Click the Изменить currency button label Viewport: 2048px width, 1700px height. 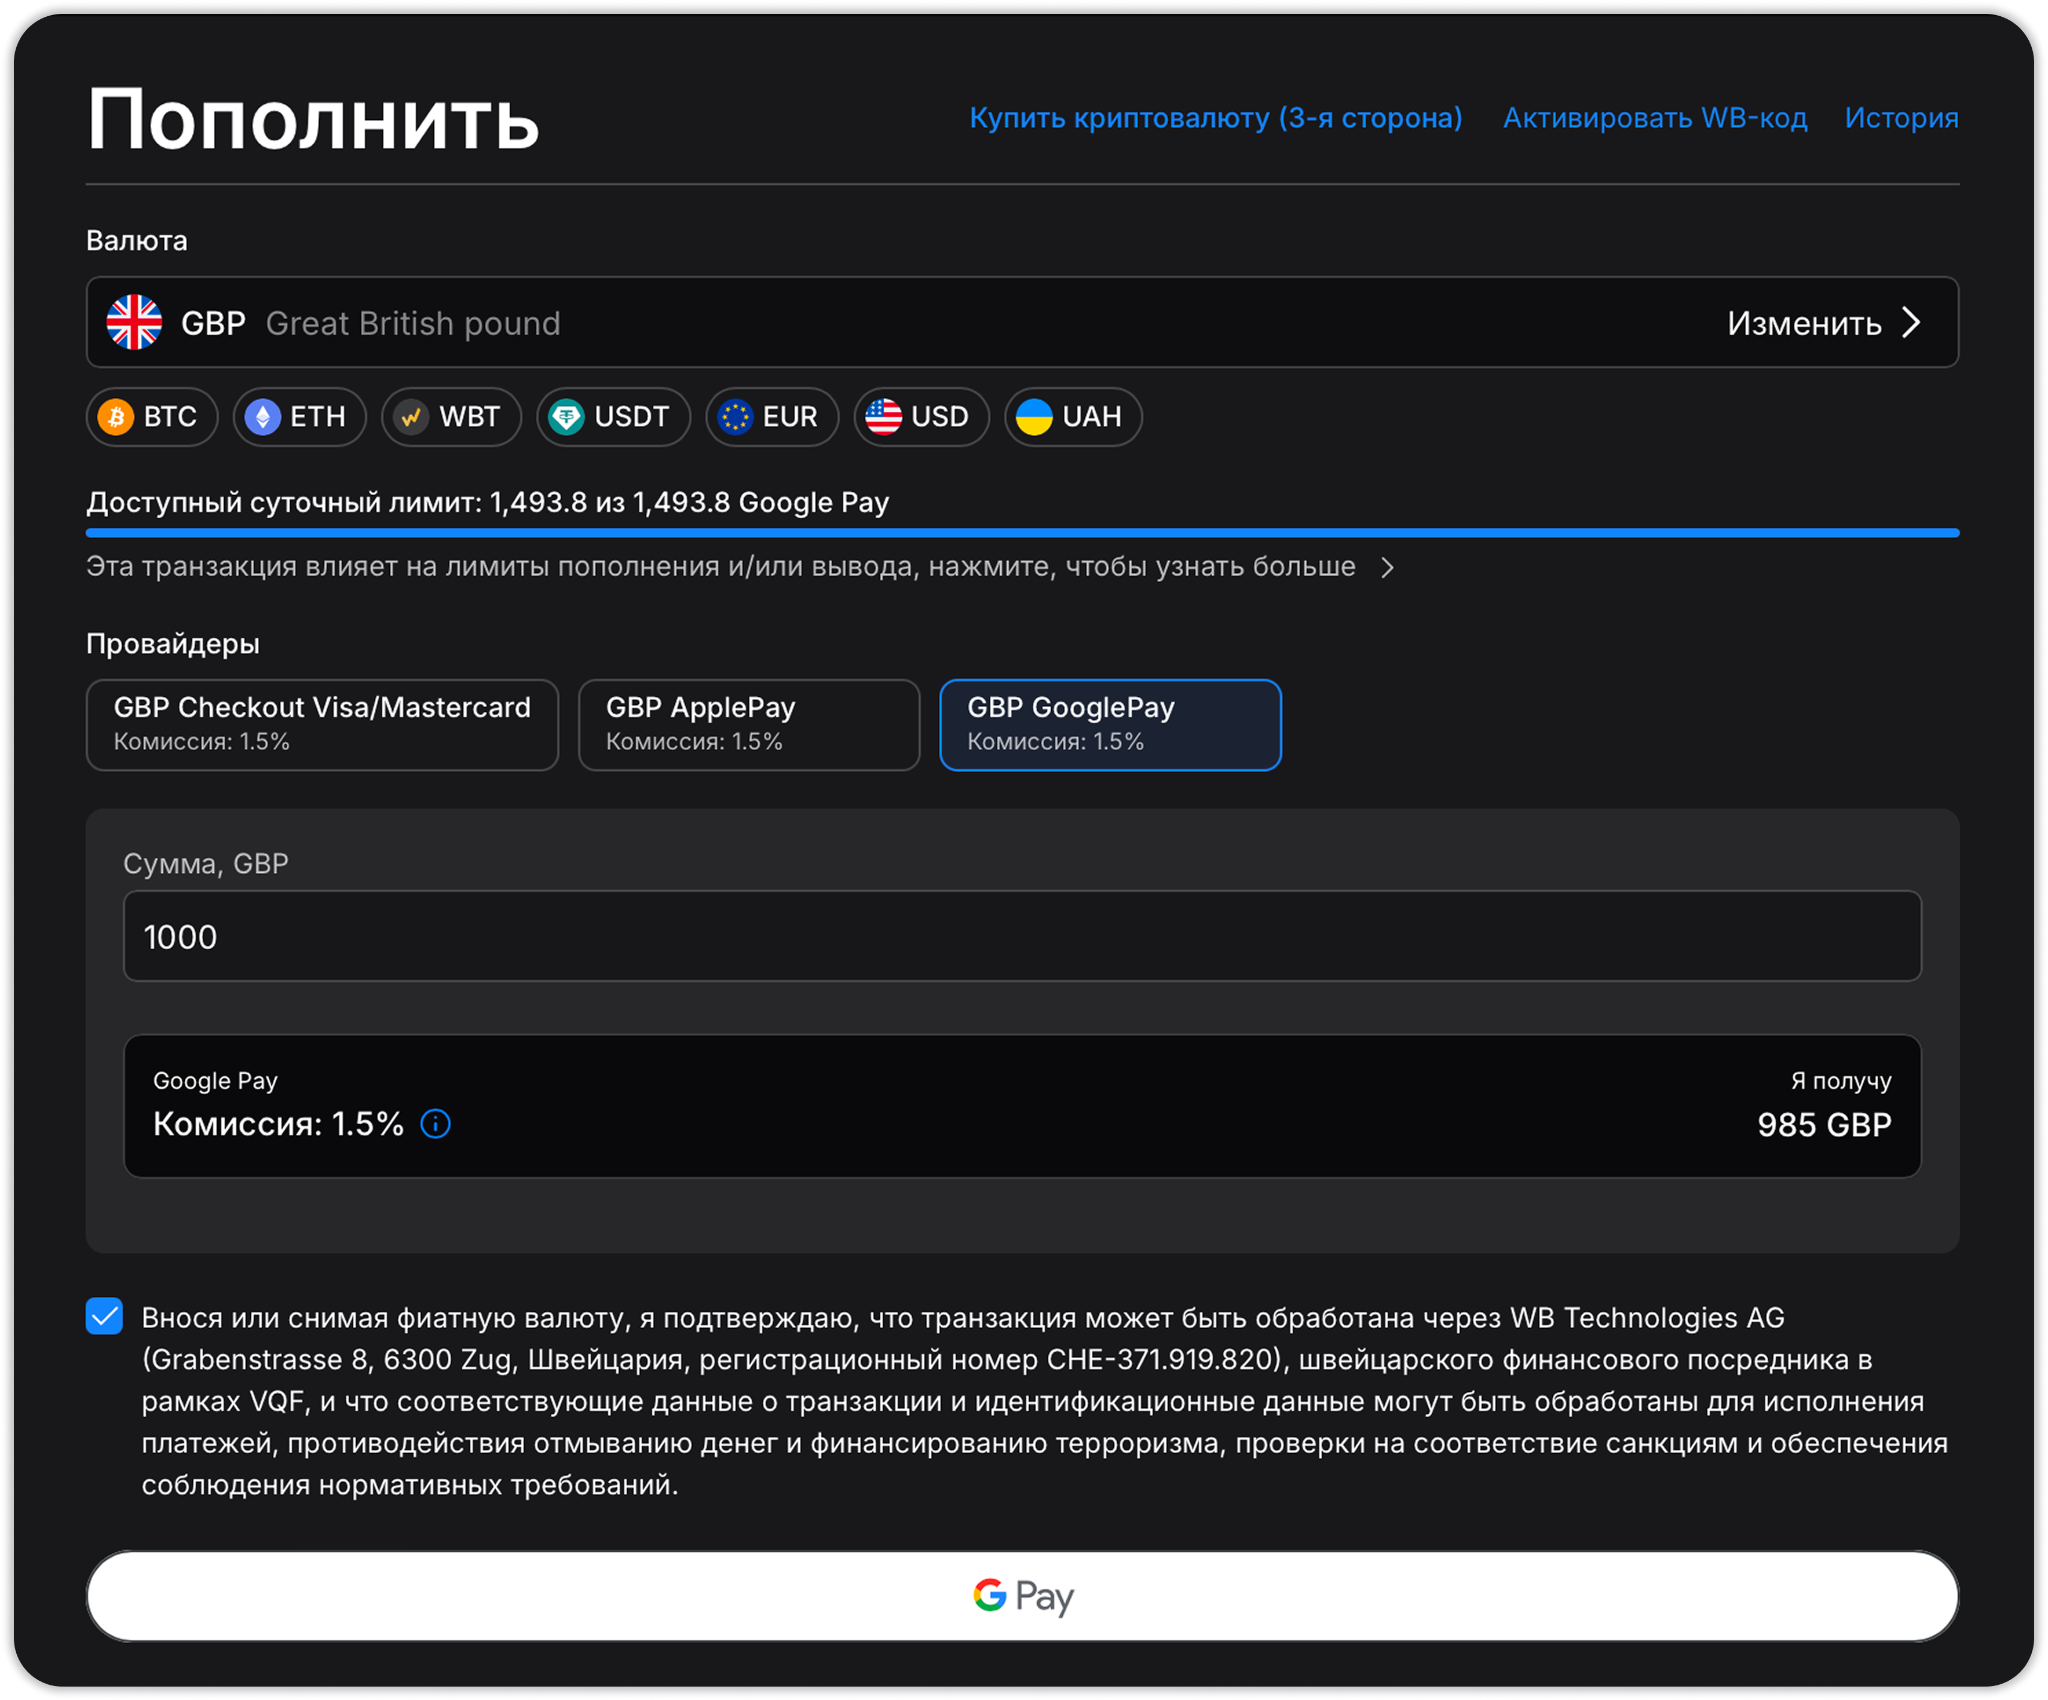point(1804,323)
